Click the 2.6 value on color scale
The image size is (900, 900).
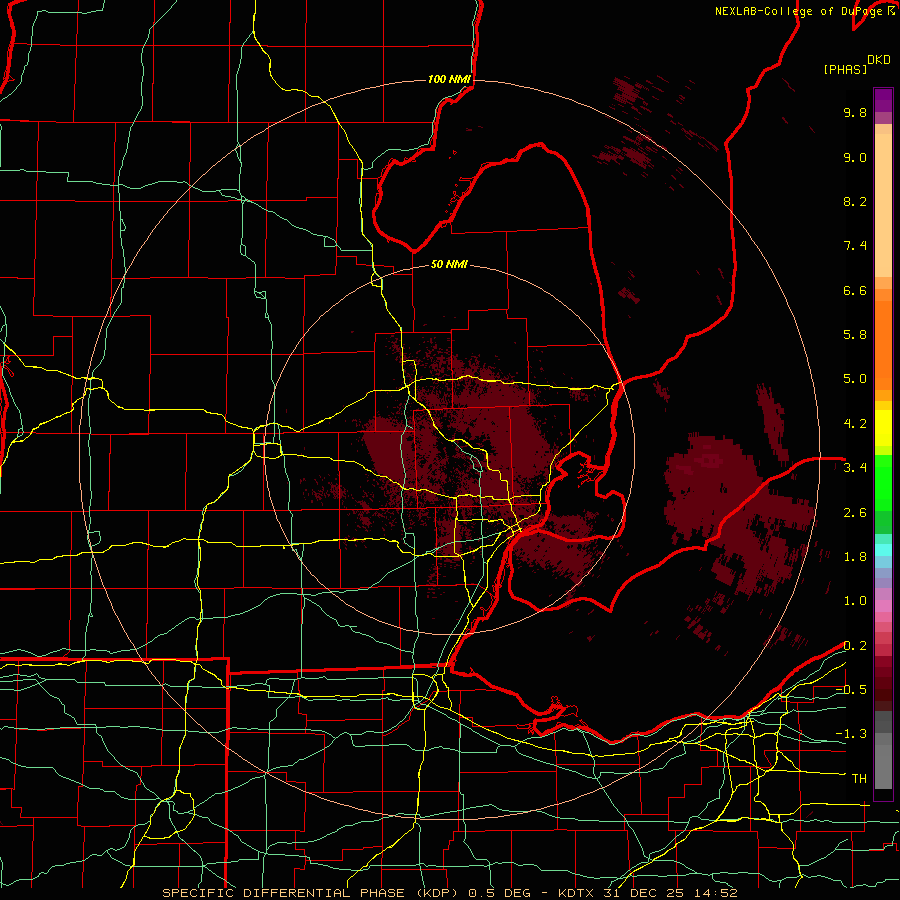[855, 513]
